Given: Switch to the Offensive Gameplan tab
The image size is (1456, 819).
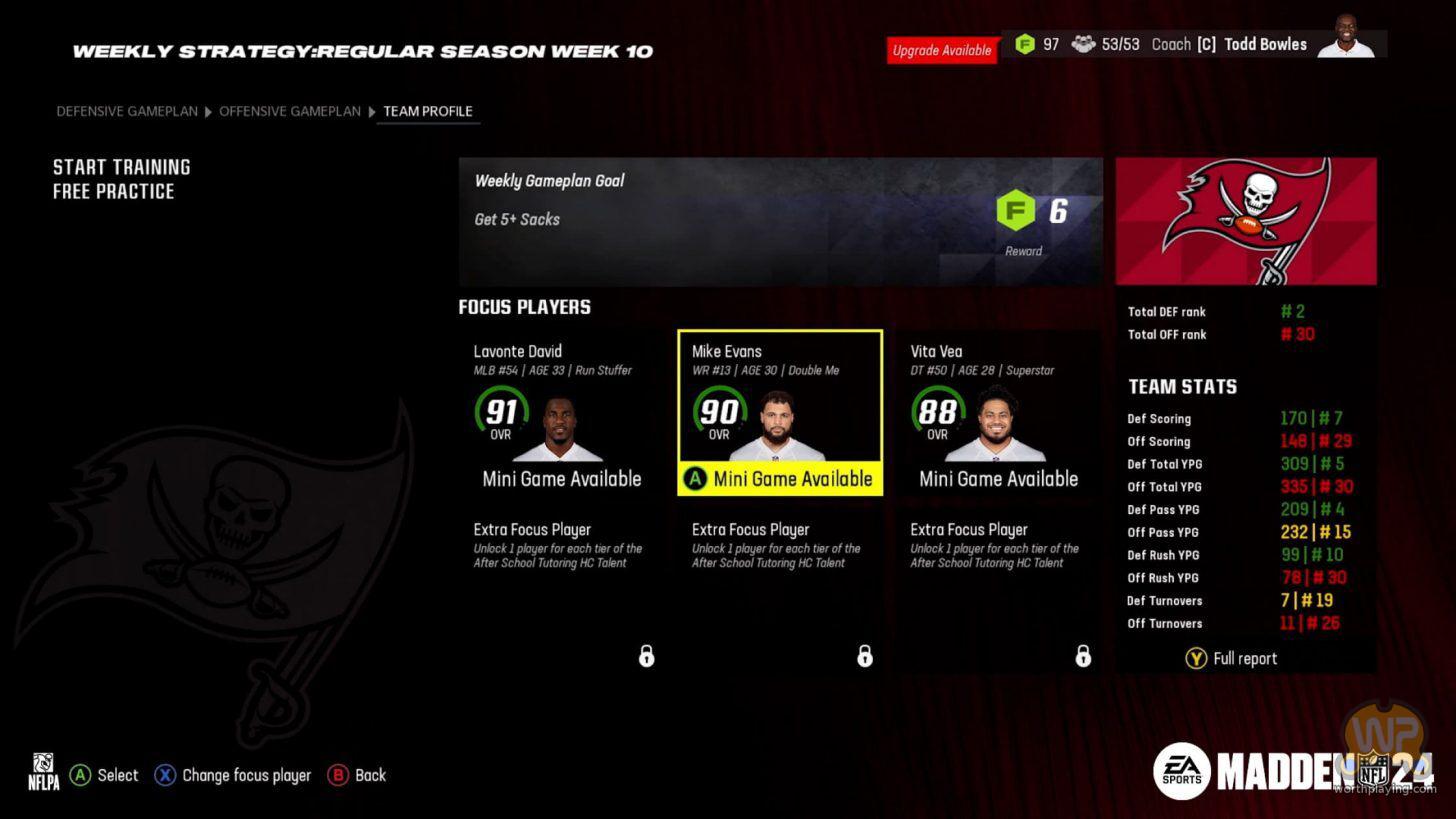Looking at the screenshot, I should pos(290,111).
